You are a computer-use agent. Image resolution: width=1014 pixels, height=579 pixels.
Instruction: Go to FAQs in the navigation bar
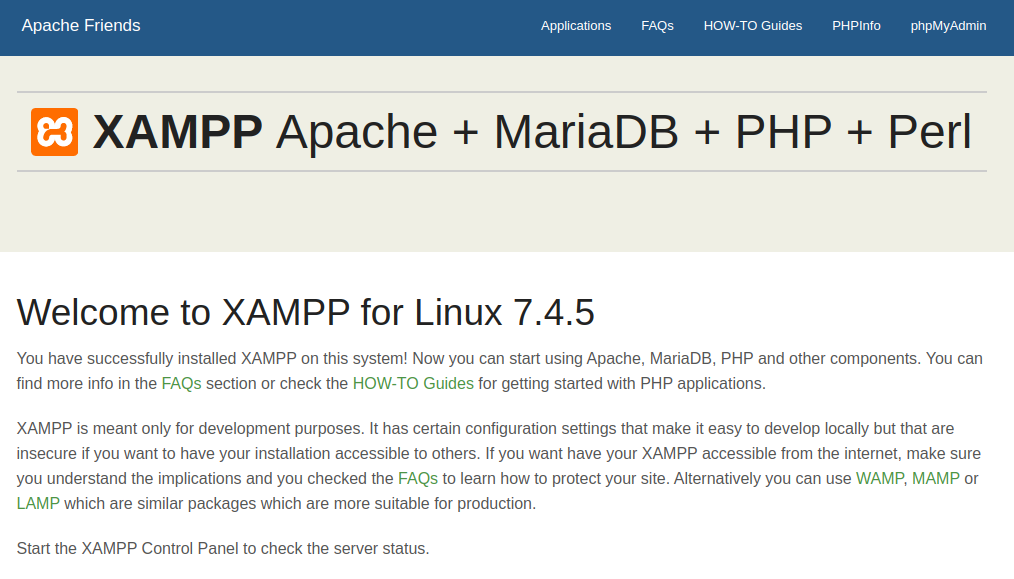[657, 26]
